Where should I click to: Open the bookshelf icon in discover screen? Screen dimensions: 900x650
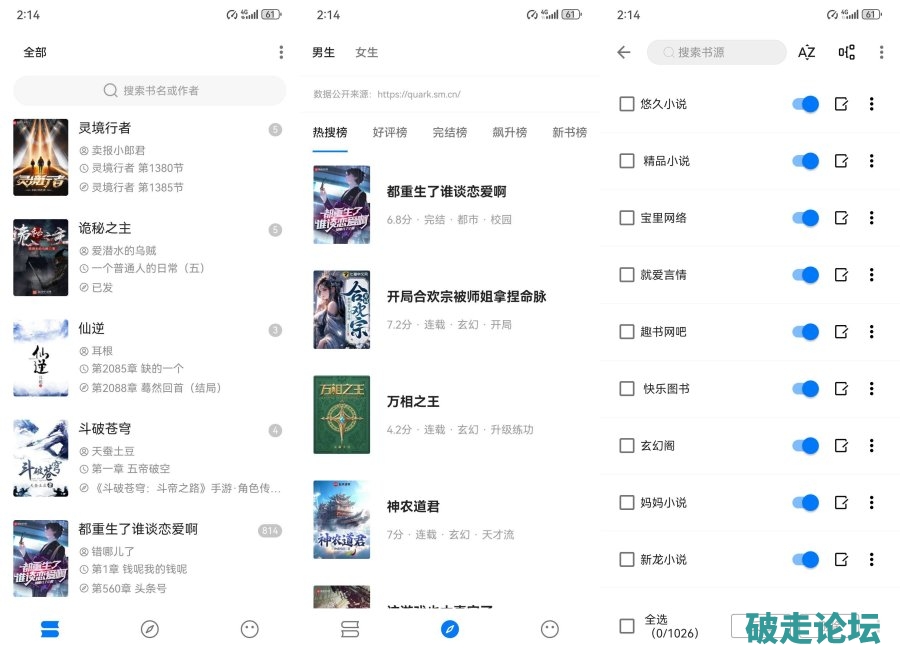pos(350,629)
